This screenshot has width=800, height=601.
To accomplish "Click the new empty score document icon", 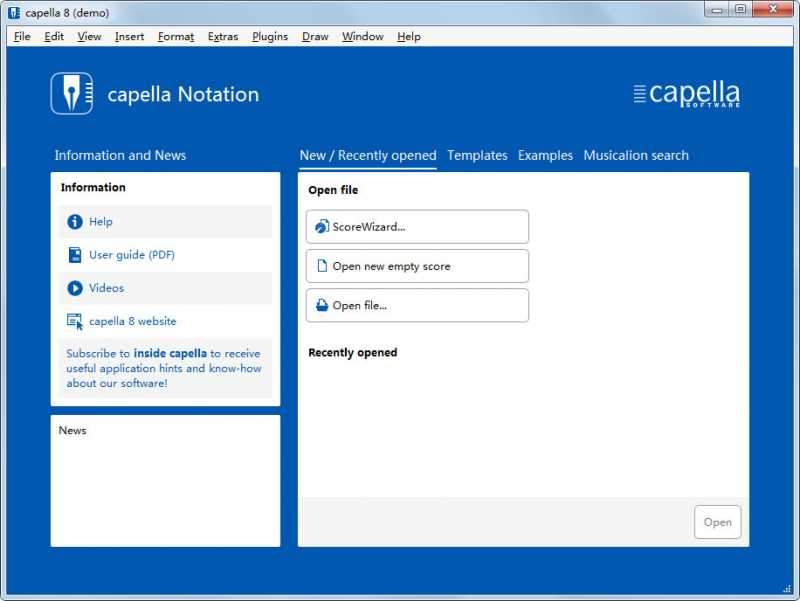I will pyautogui.click(x=322, y=265).
